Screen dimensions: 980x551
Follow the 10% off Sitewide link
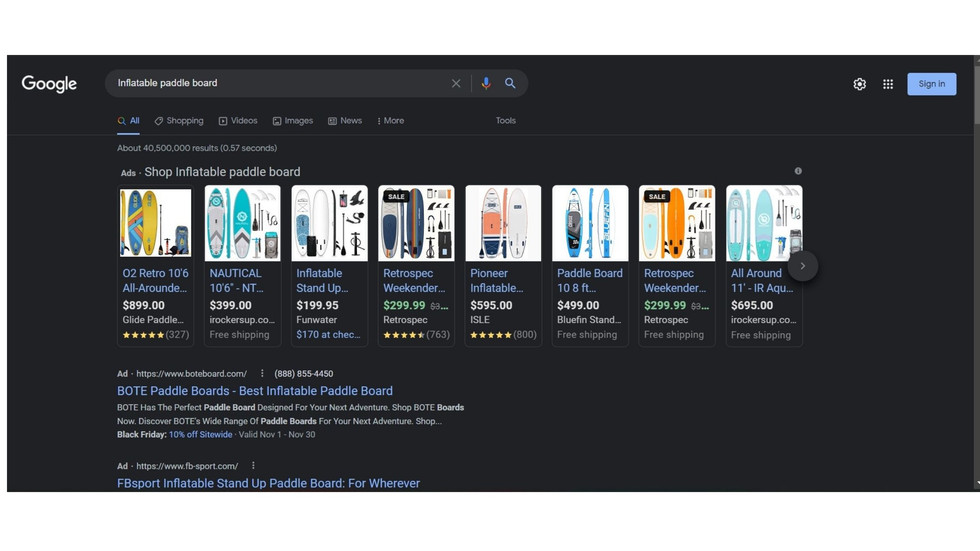coord(200,435)
